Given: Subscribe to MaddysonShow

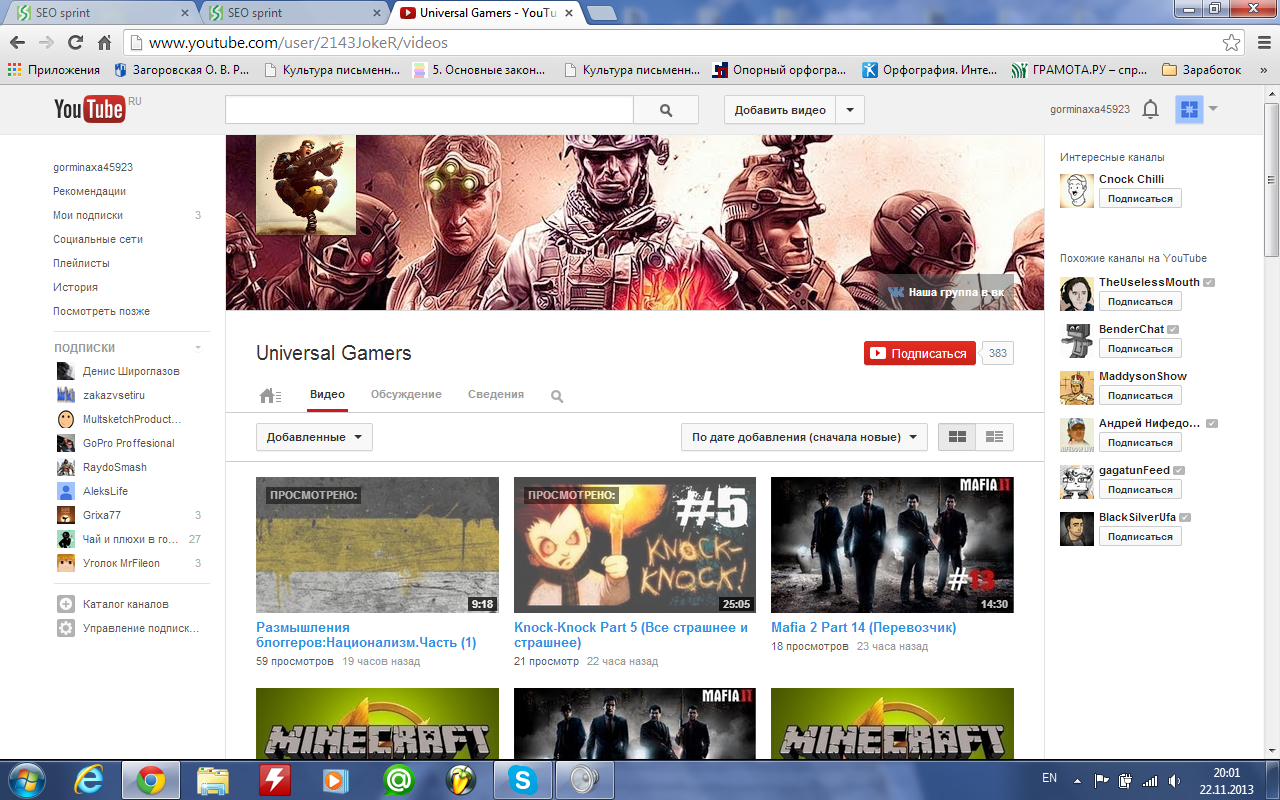Looking at the screenshot, I should [x=1140, y=395].
